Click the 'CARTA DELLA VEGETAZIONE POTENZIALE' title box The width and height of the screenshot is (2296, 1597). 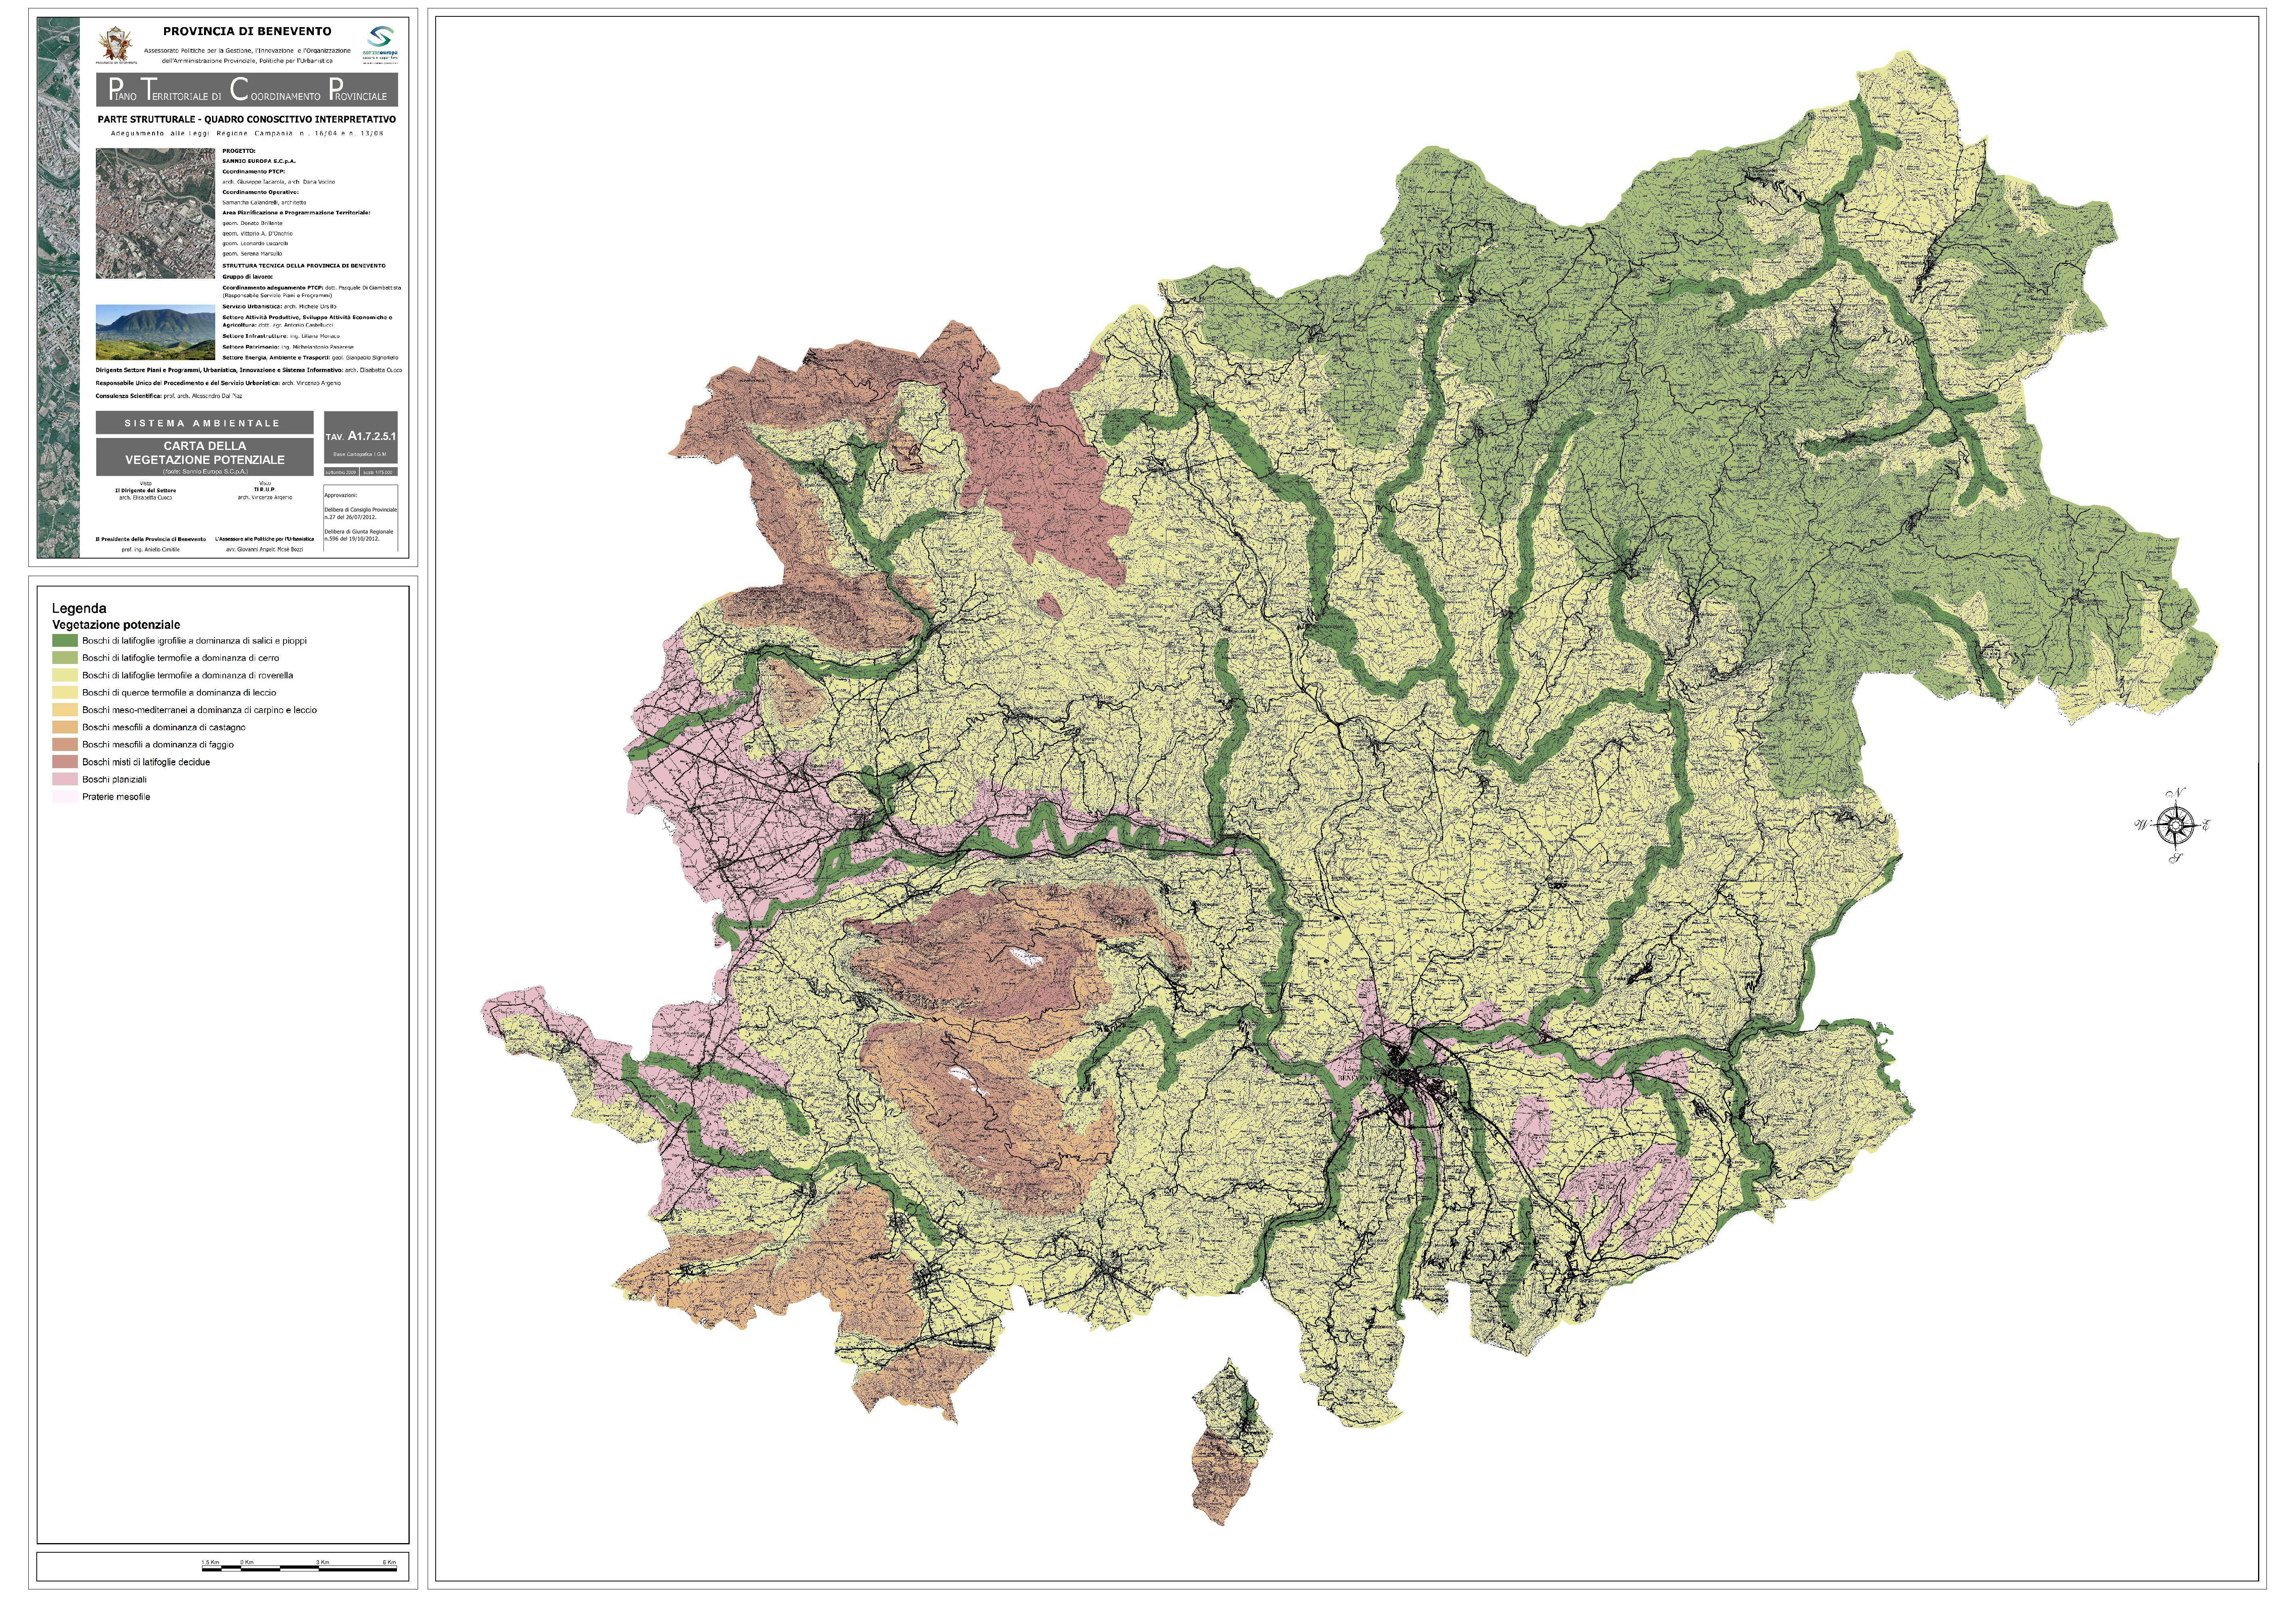[205, 457]
